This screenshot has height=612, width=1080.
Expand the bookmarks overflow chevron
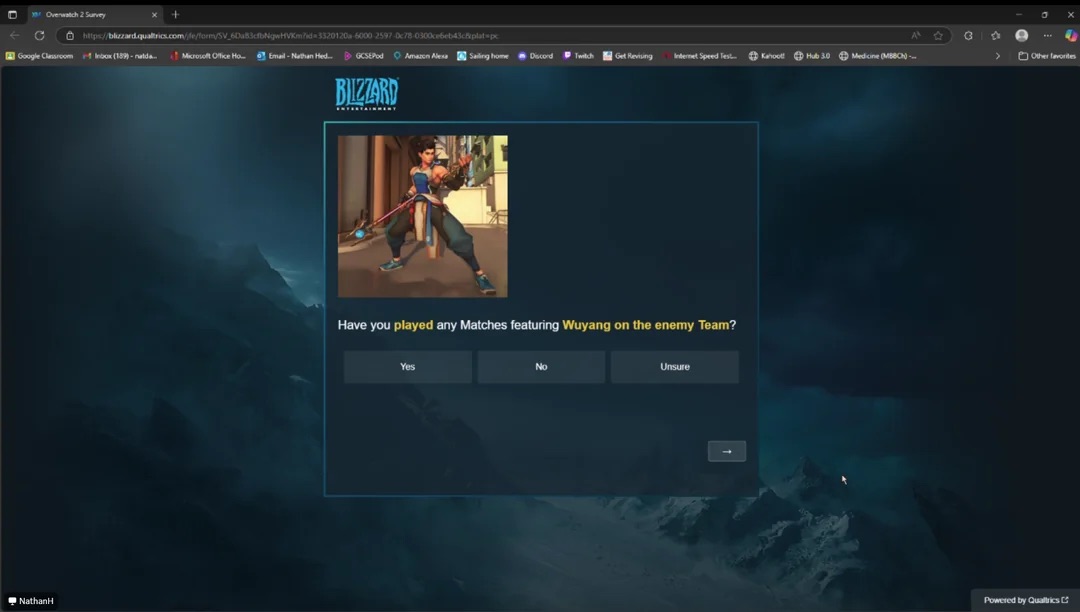997,56
